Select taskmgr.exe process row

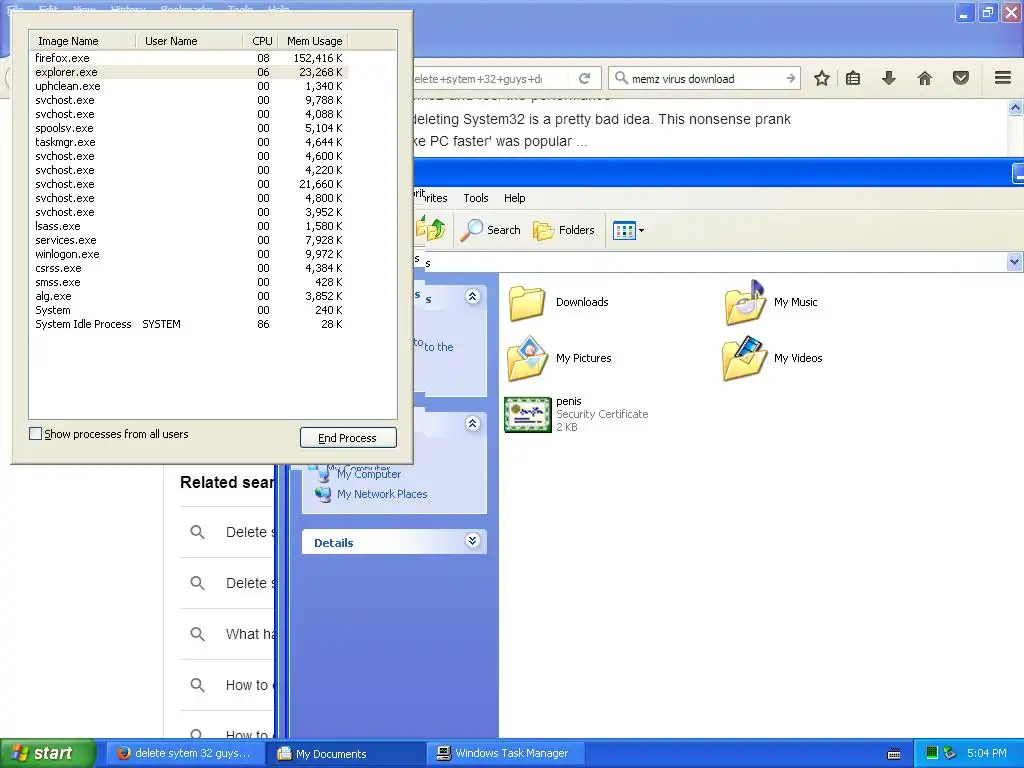(189, 142)
